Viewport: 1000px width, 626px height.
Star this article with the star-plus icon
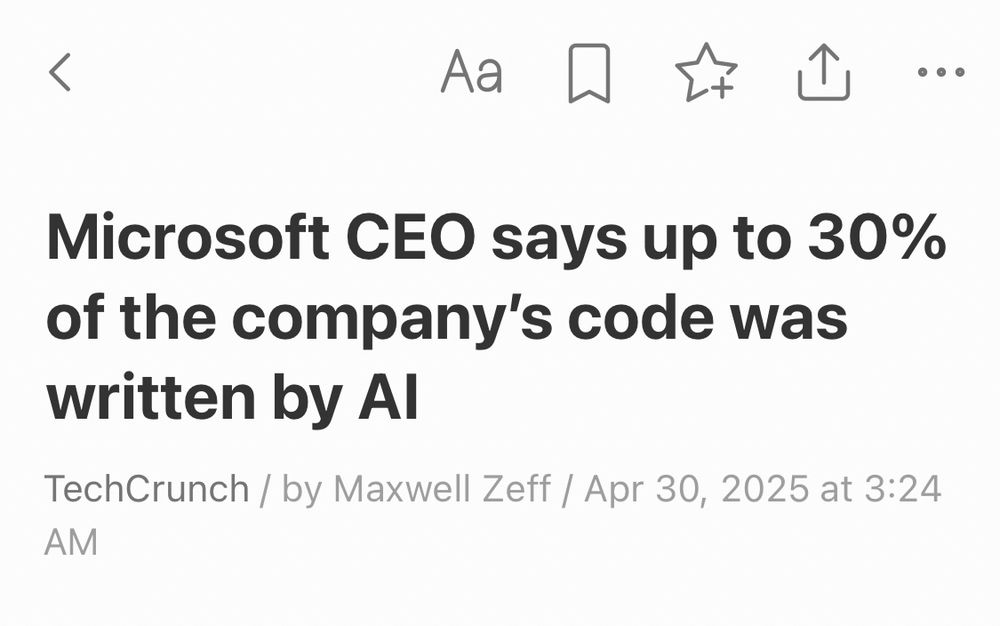(706, 74)
